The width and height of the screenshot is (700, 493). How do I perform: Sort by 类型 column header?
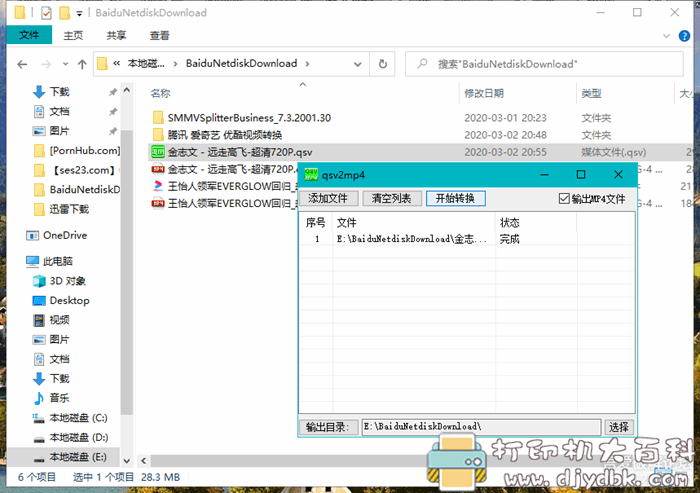click(592, 93)
